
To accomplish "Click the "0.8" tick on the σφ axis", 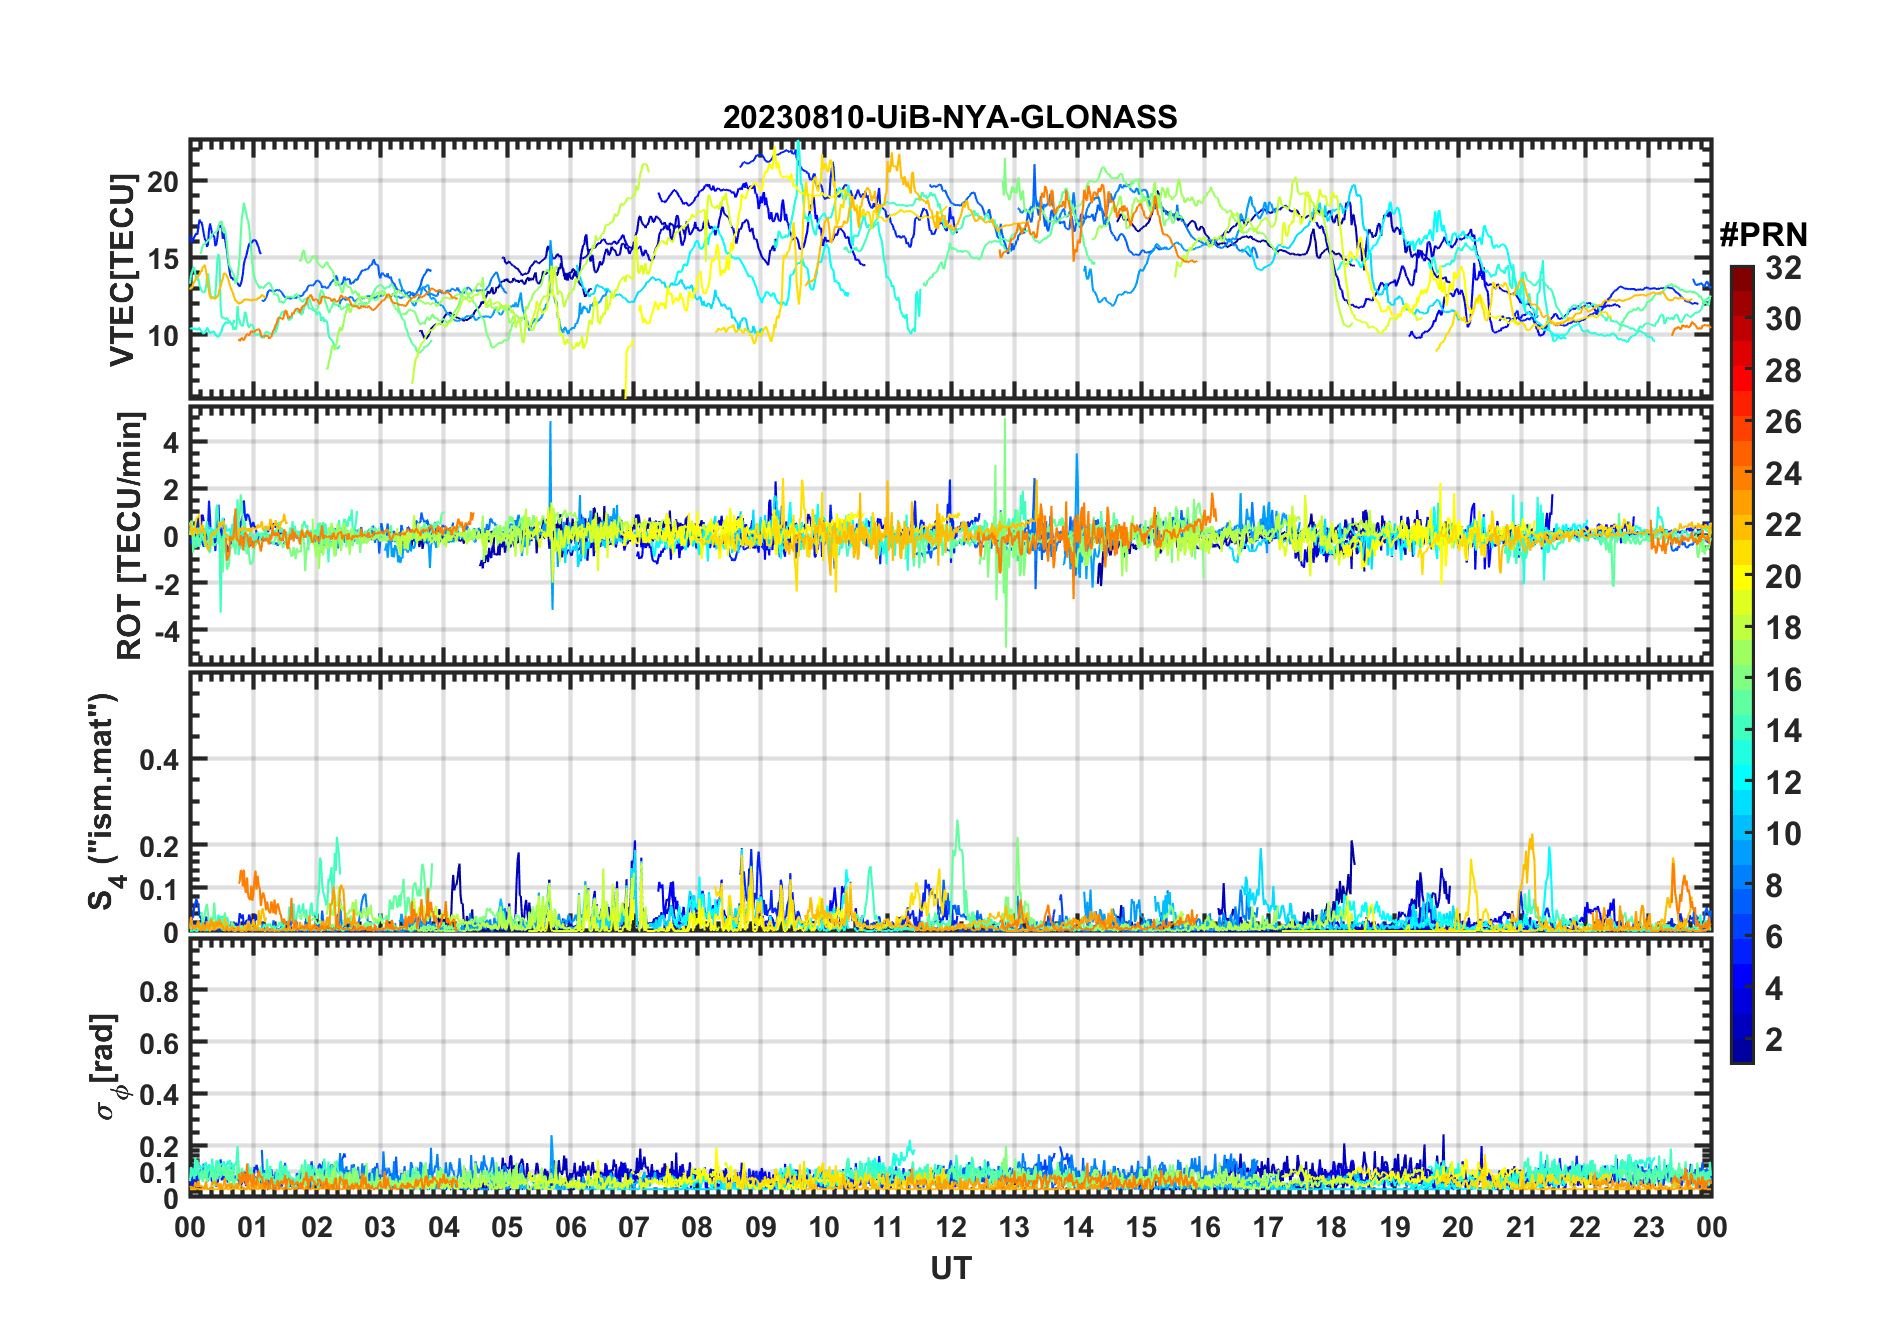I will (x=159, y=991).
